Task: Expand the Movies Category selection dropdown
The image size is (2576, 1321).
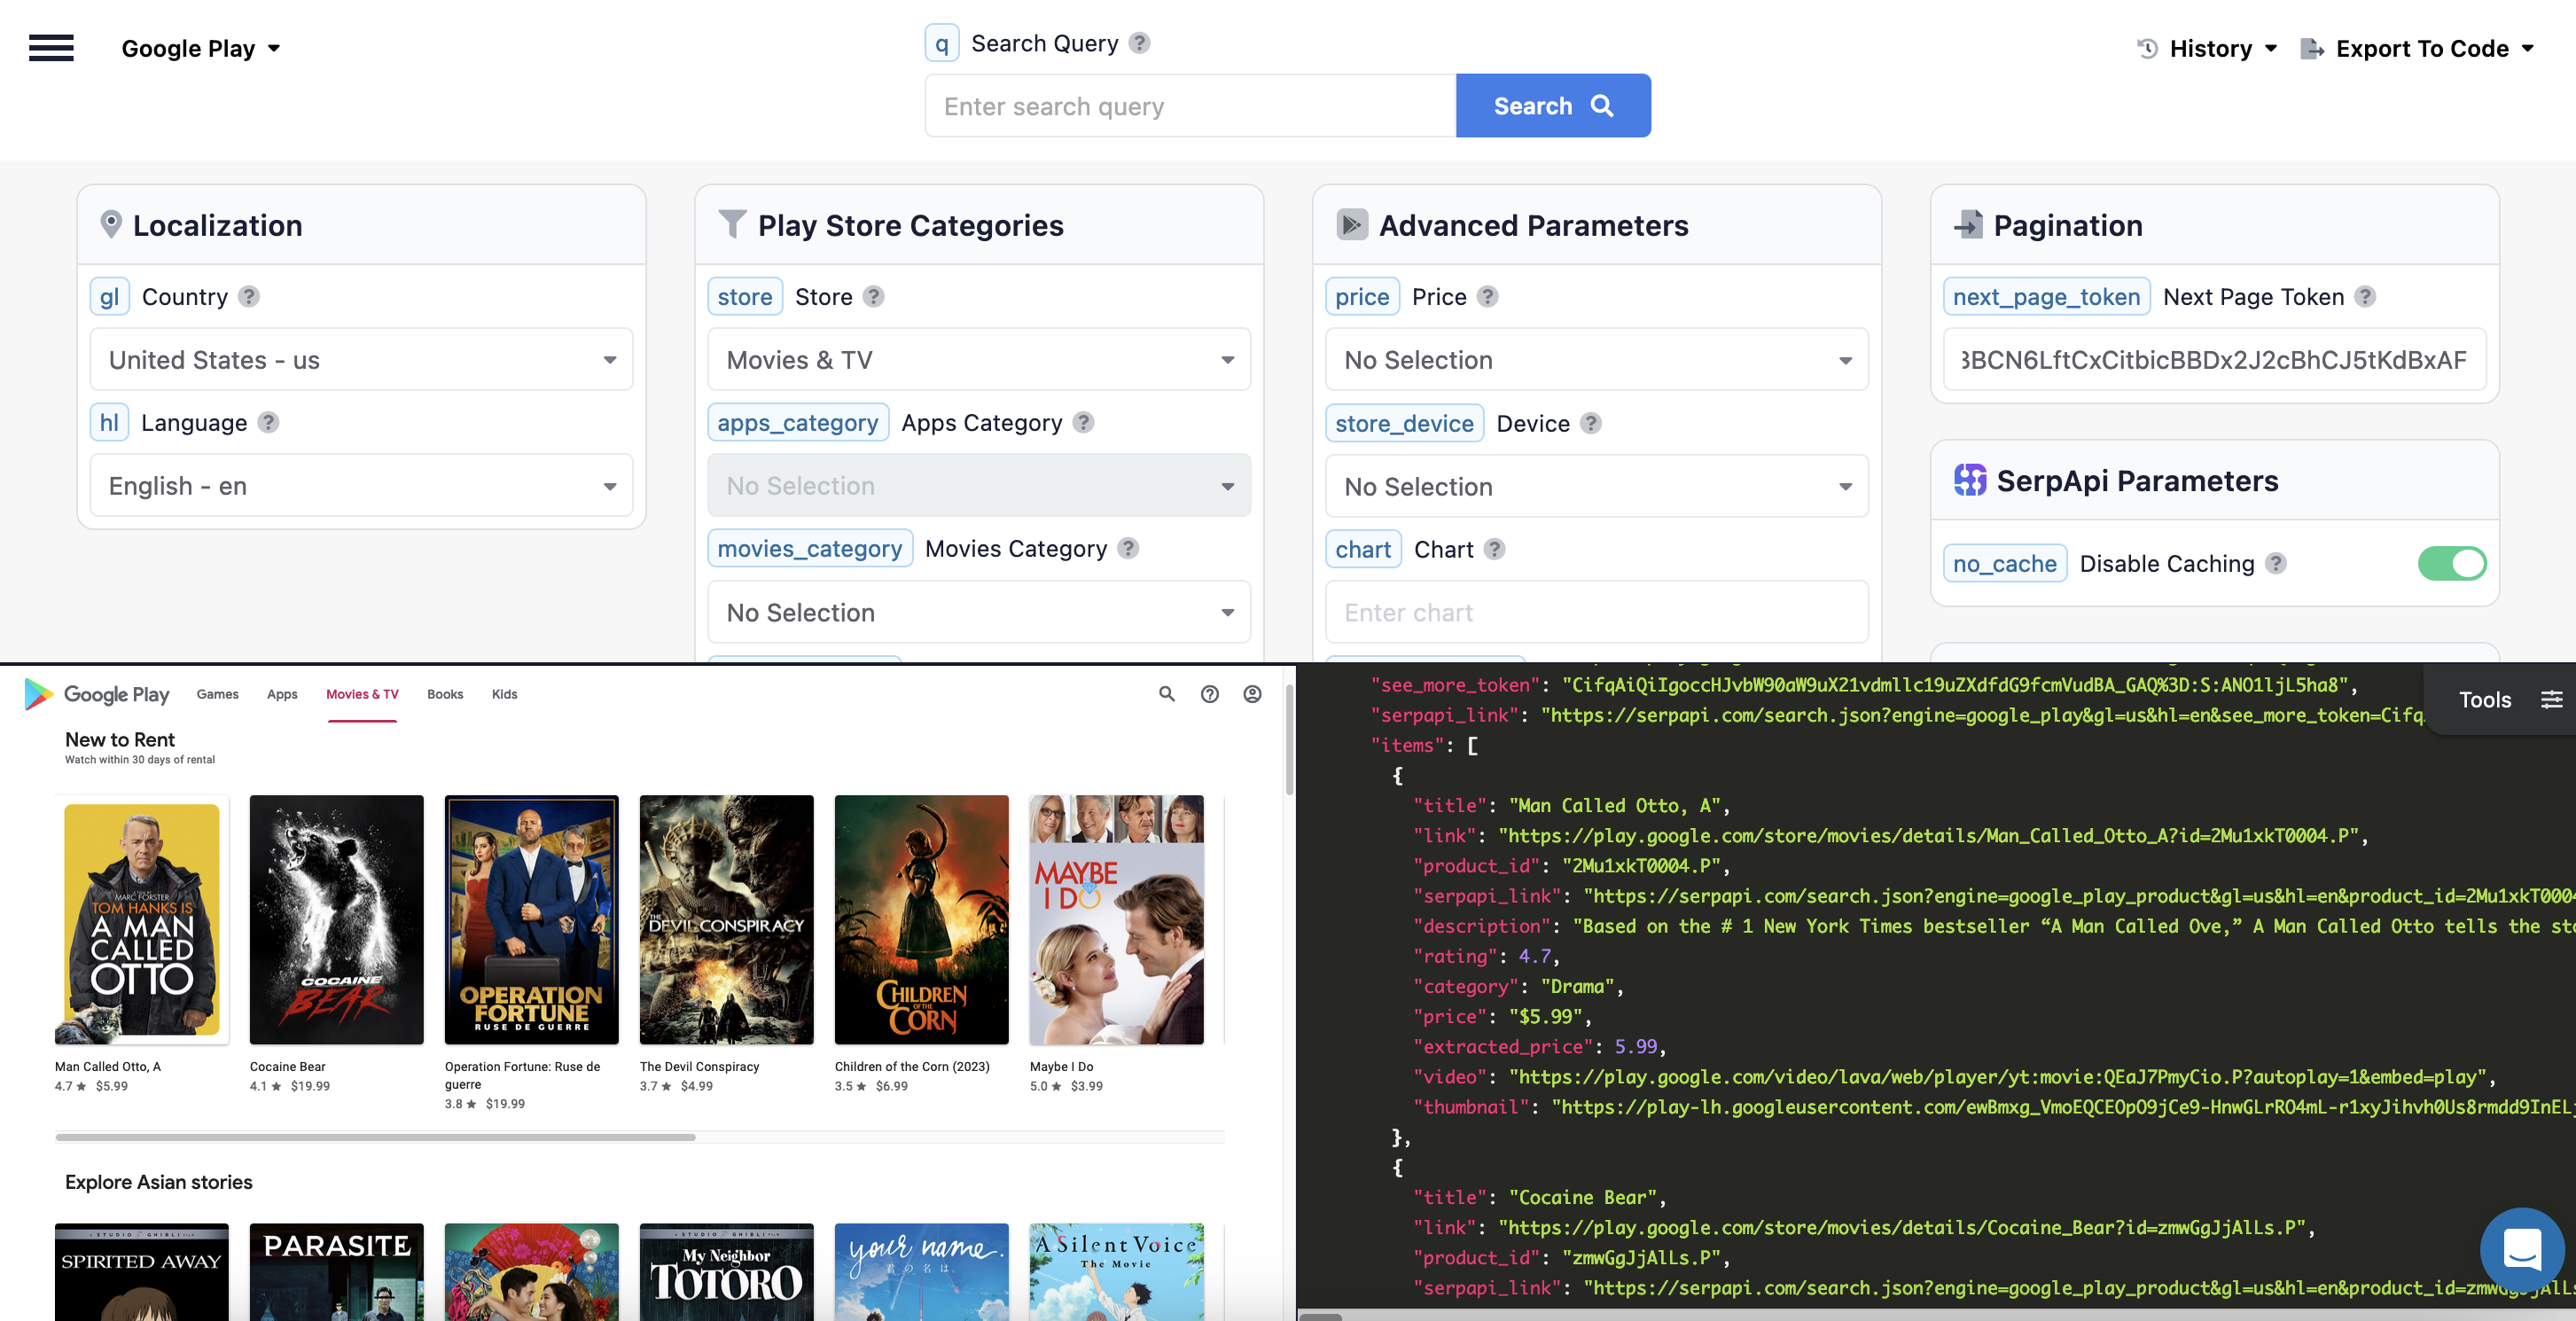Action: click(x=977, y=611)
